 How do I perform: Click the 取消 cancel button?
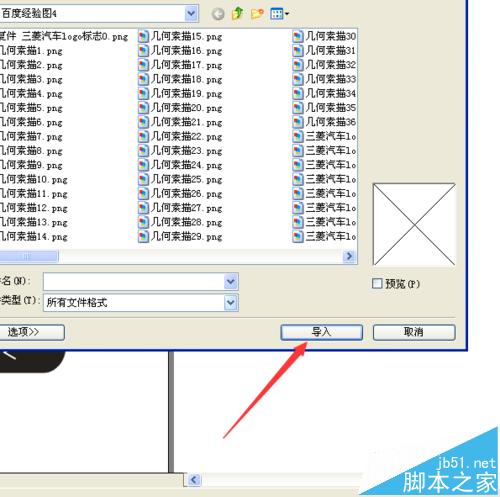click(414, 332)
